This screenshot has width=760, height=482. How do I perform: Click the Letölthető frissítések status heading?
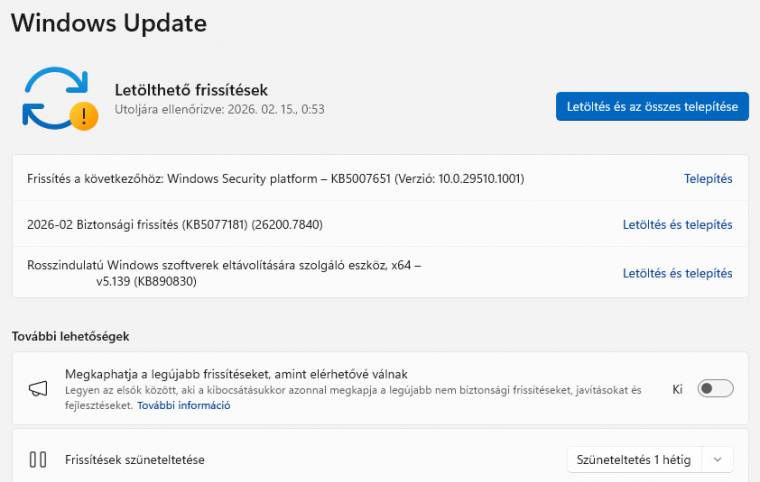191,90
